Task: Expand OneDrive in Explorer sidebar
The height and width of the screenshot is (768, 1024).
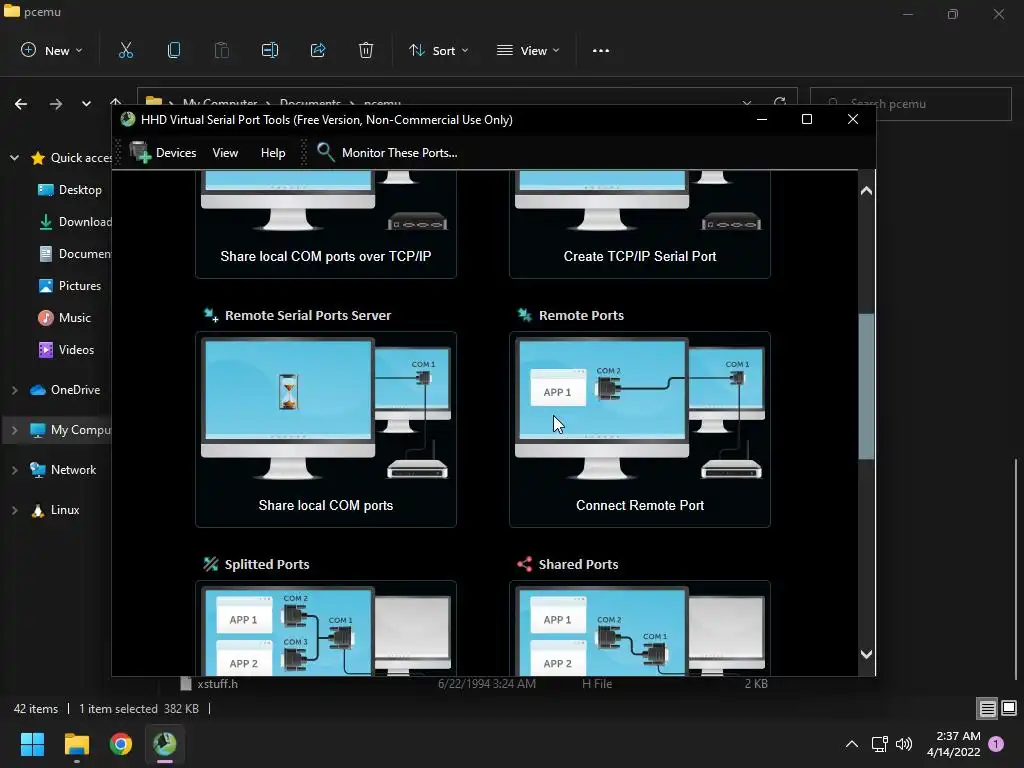Action: [14, 390]
